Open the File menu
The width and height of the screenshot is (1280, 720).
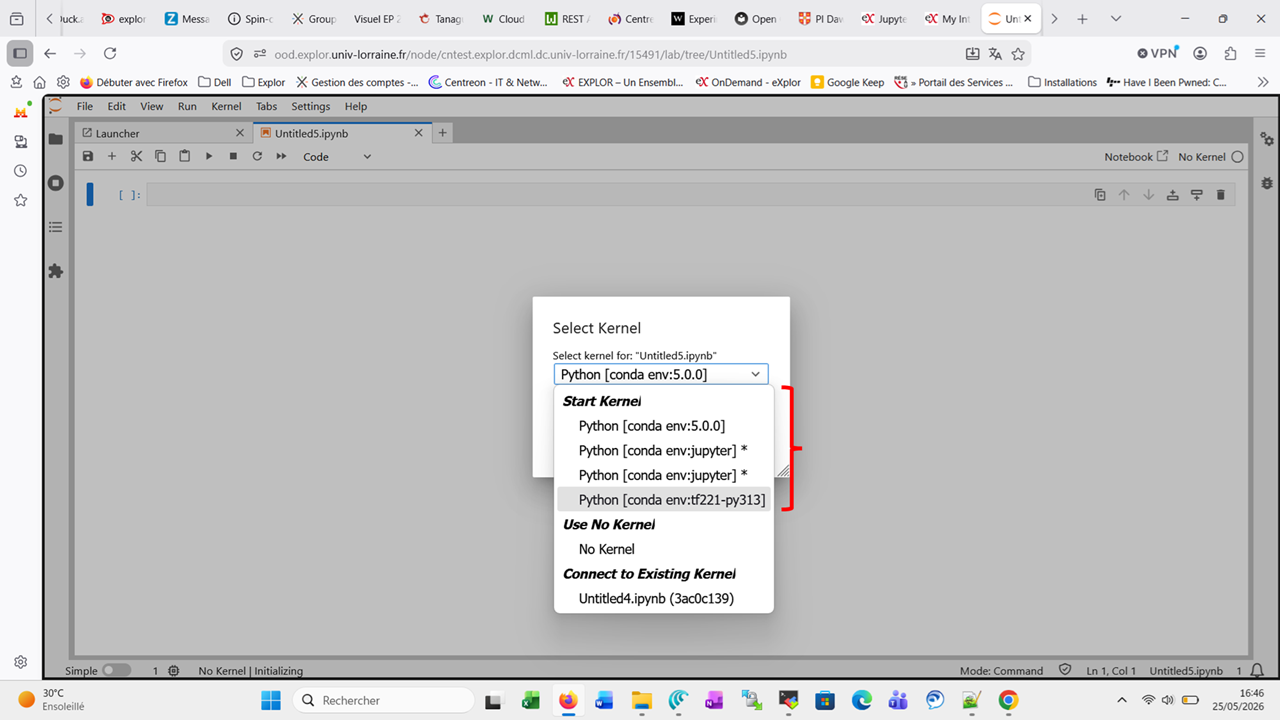[85, 106]
